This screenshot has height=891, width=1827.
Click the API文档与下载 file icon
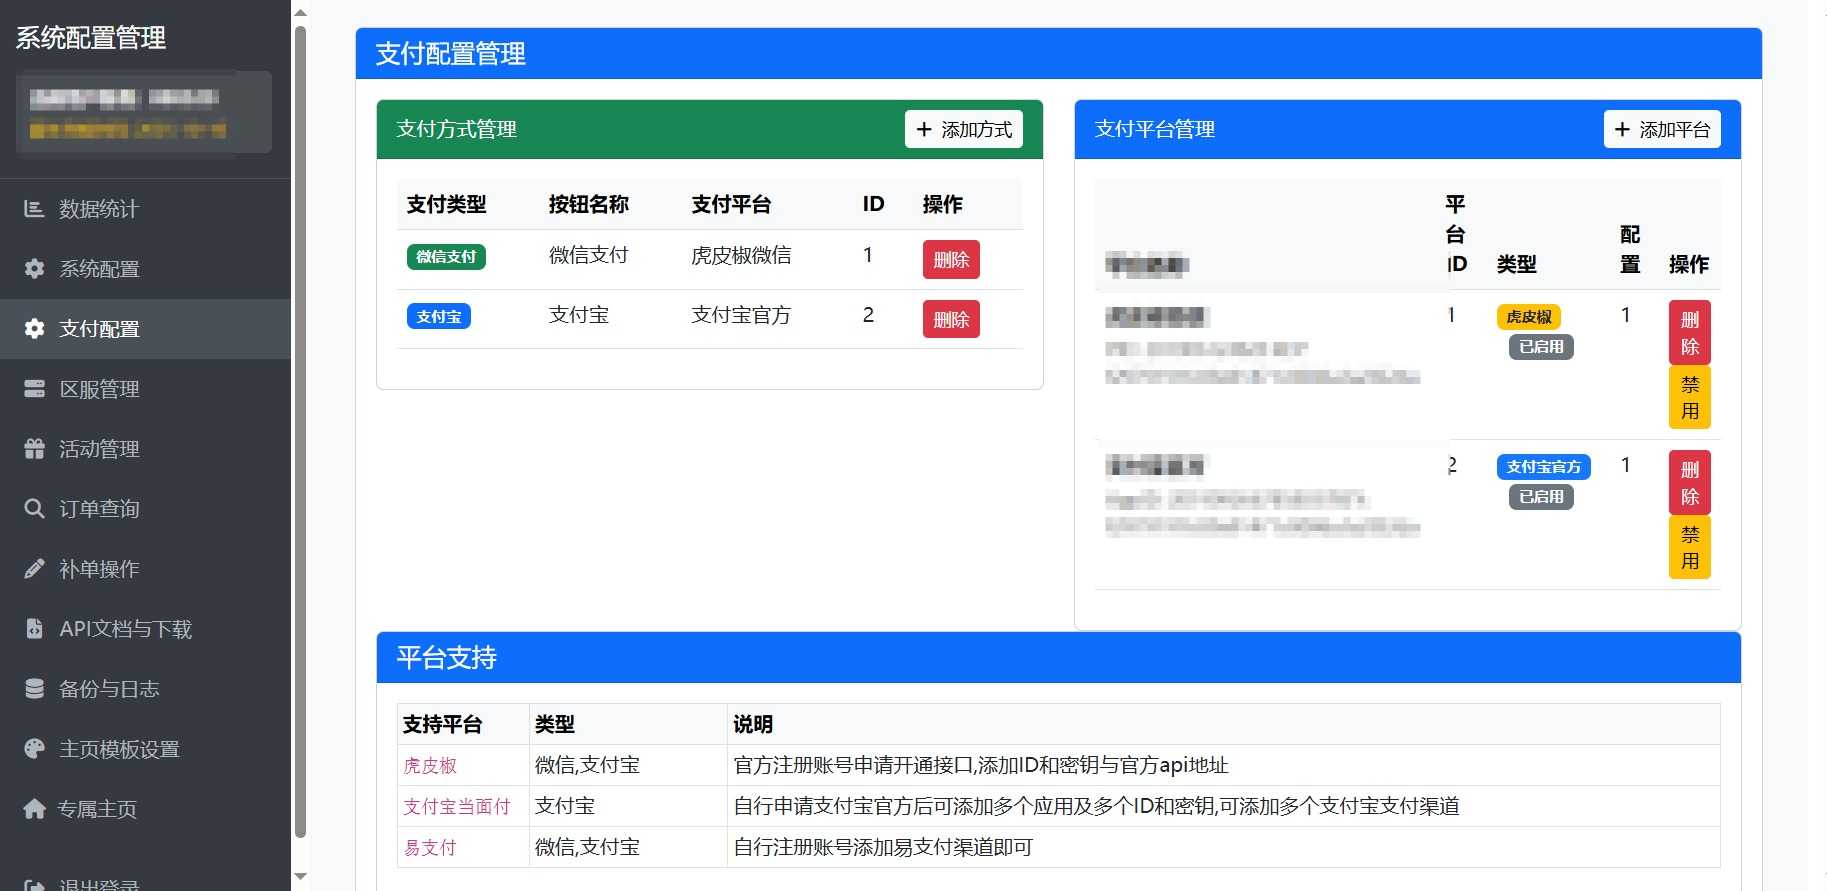click(x=34, y=629)
